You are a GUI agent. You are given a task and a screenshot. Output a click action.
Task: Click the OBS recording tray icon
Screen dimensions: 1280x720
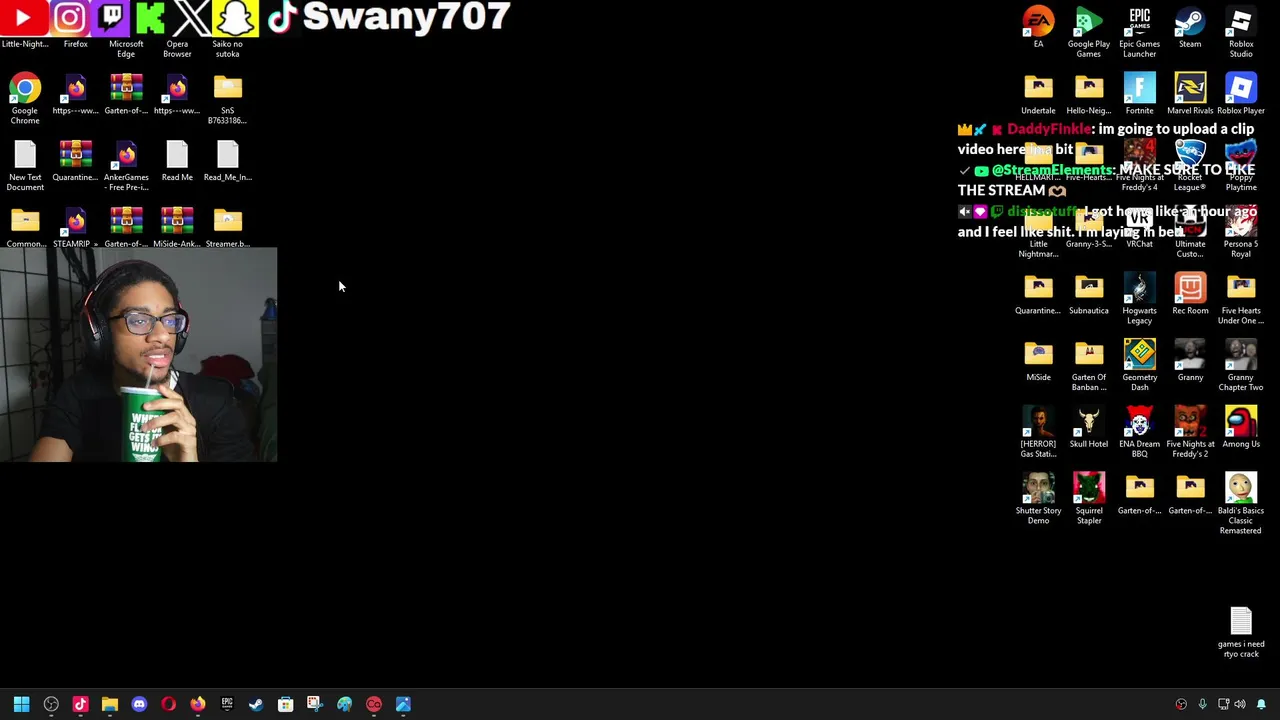coord(1181,704)
